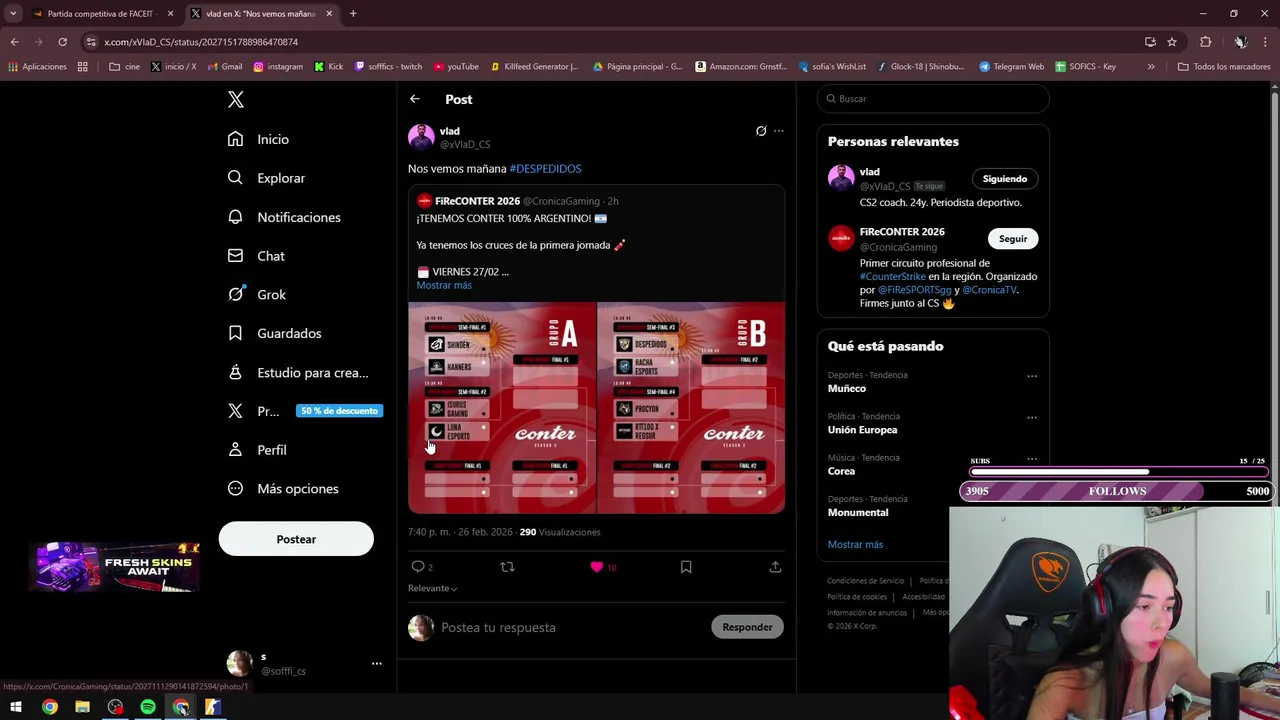Click the Postear button
This screenshot has width=1280, height=720.
[x=296, y=539]
